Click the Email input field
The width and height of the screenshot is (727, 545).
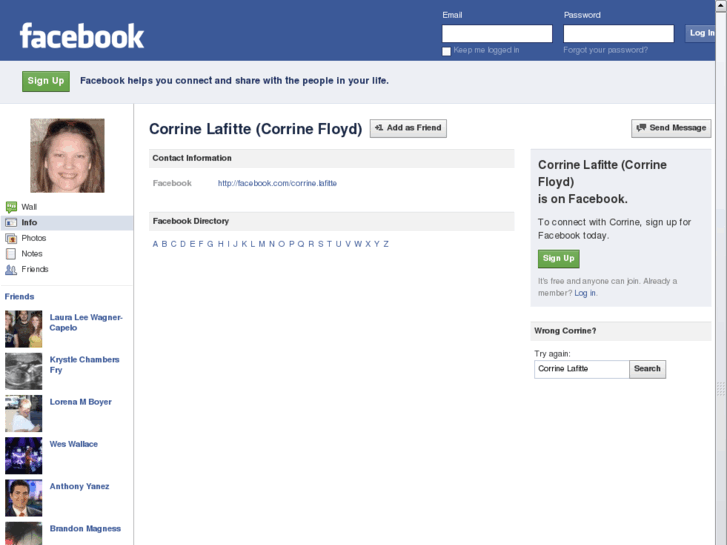coord(497,33)
